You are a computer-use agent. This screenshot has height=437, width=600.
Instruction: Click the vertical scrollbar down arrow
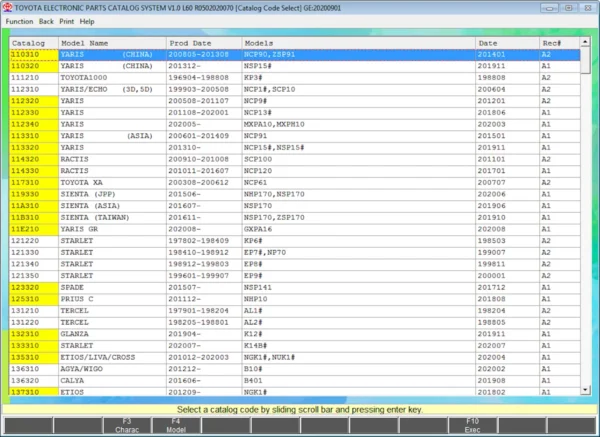pyautogui.click(x=584, y=388)
